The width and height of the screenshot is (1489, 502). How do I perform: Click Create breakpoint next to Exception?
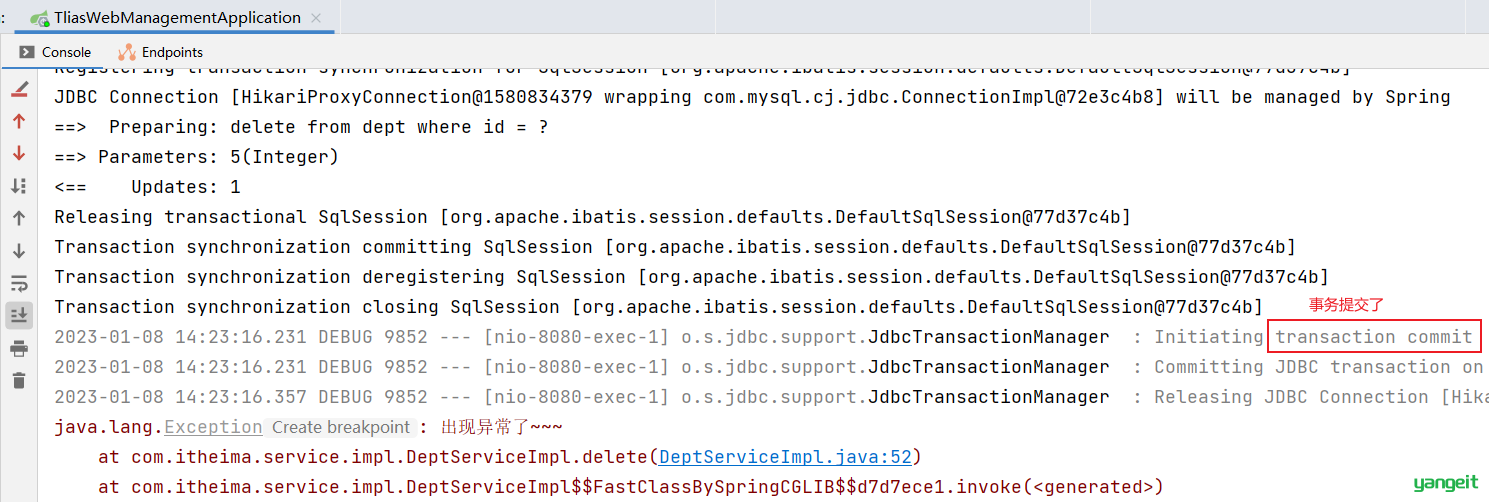pos(341,427)
